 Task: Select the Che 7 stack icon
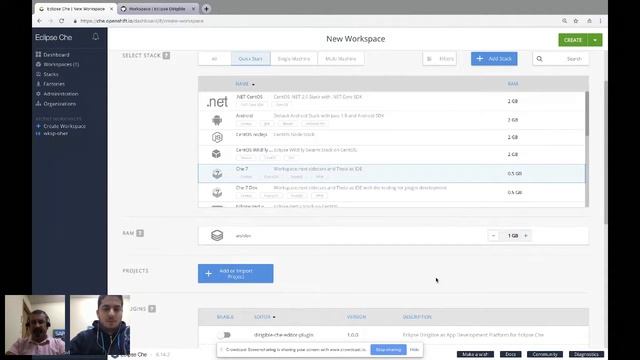tap(217, 173)
